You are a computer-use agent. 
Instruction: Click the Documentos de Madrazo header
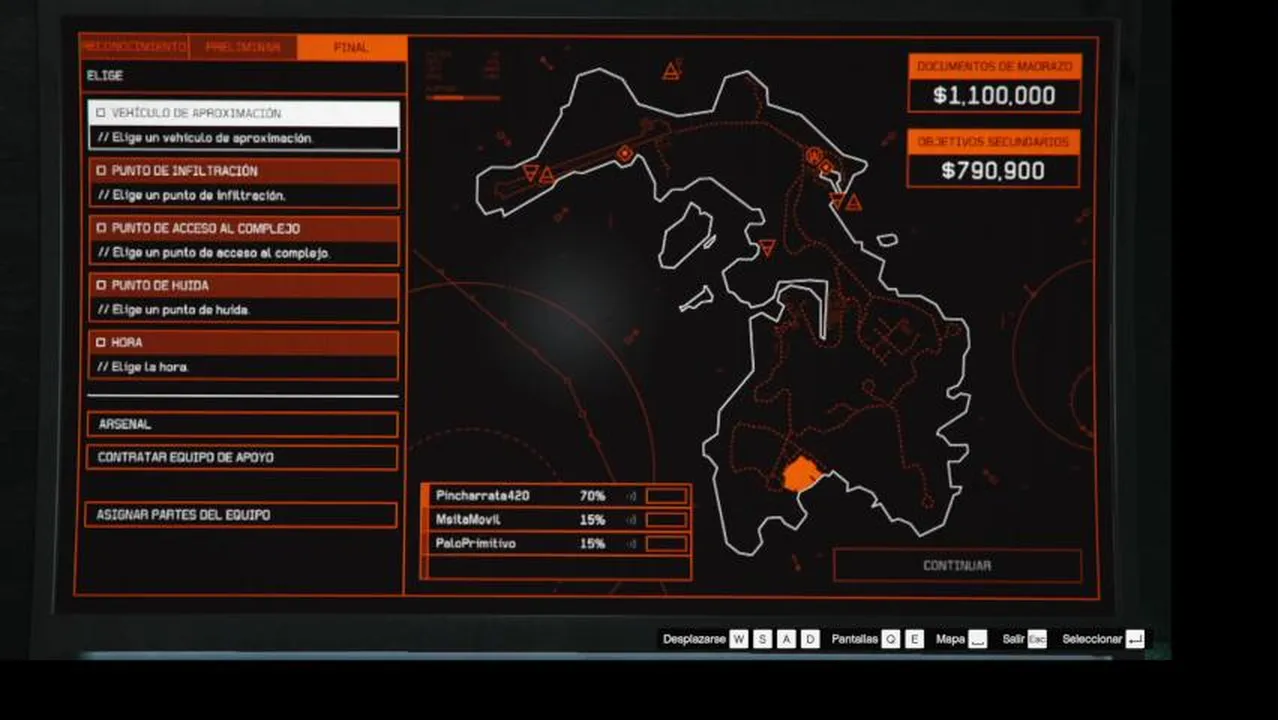coord(994,67)
